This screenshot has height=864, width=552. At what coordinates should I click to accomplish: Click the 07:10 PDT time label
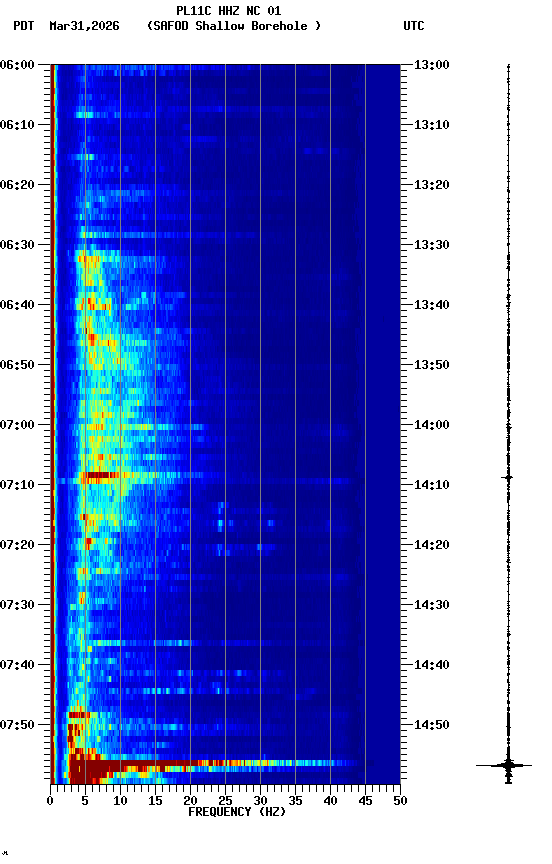click(x=17, y=485)
